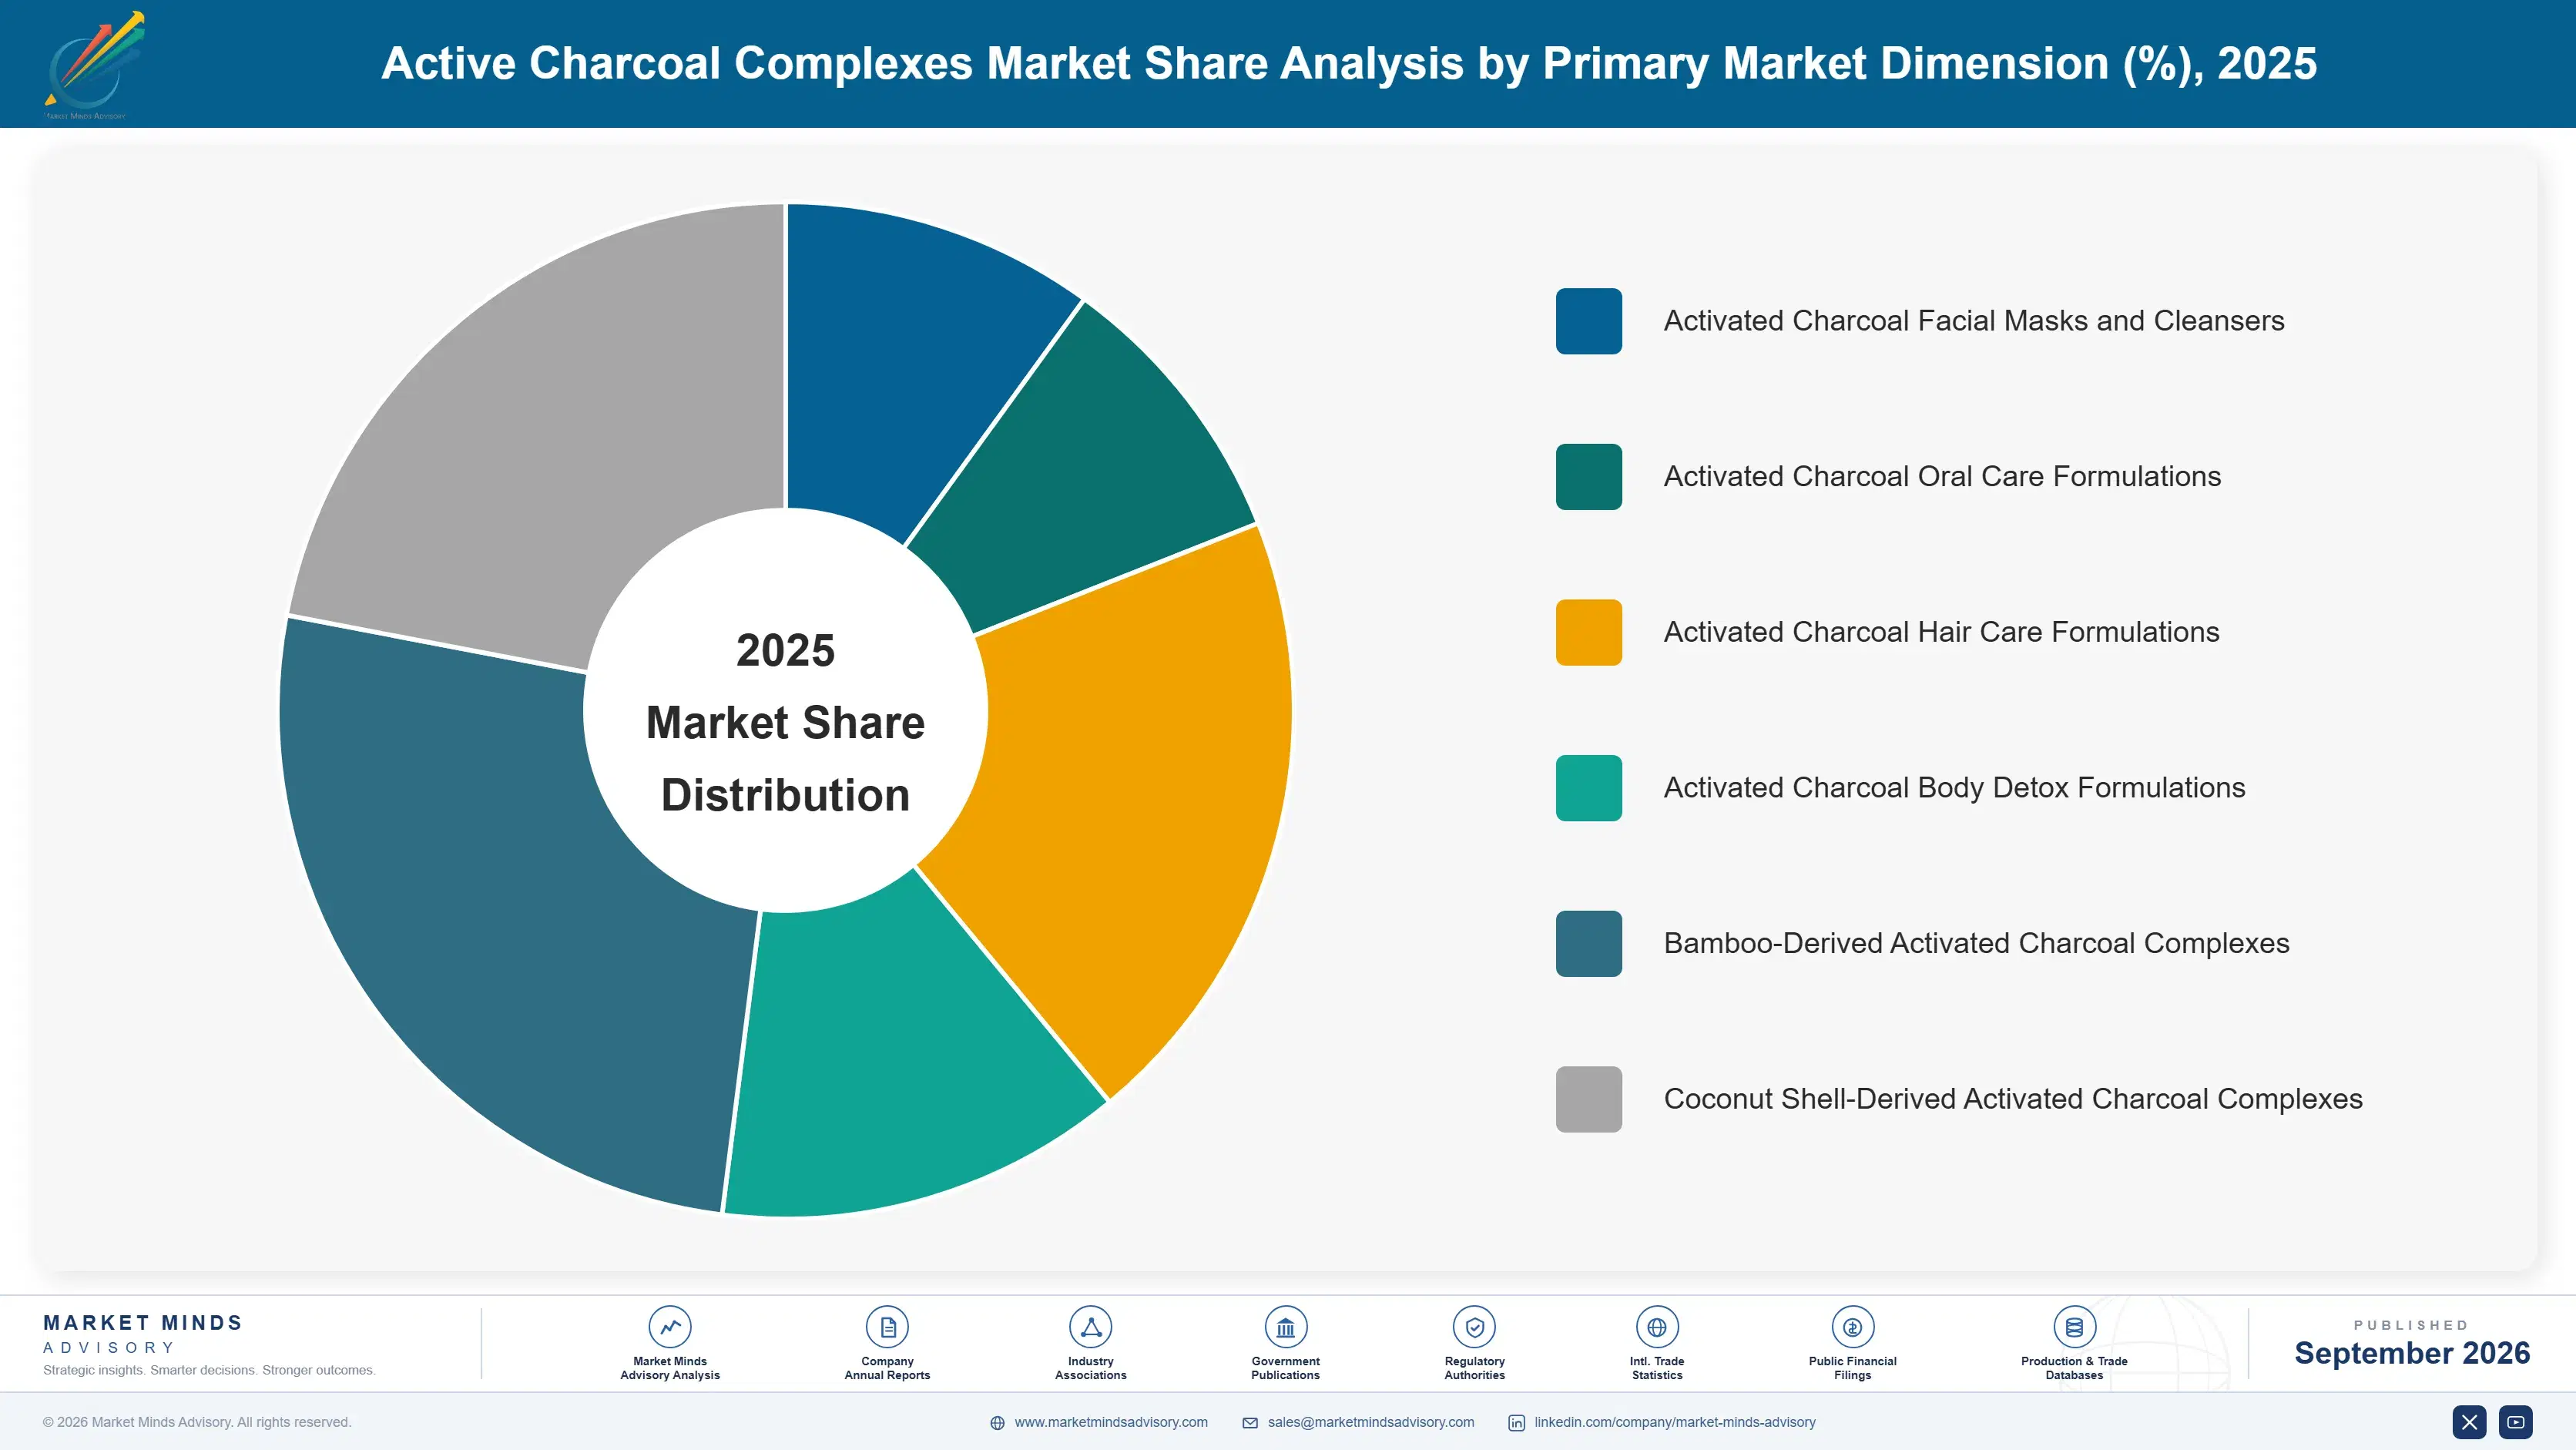2576x1450 pixels.
Task: Click the Industry Associations icon
Action: coord(1090,1327)
